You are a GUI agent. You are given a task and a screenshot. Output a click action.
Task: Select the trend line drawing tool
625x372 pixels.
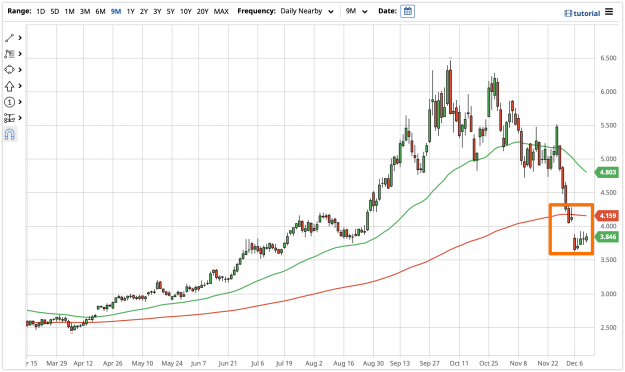pos(9,38)
